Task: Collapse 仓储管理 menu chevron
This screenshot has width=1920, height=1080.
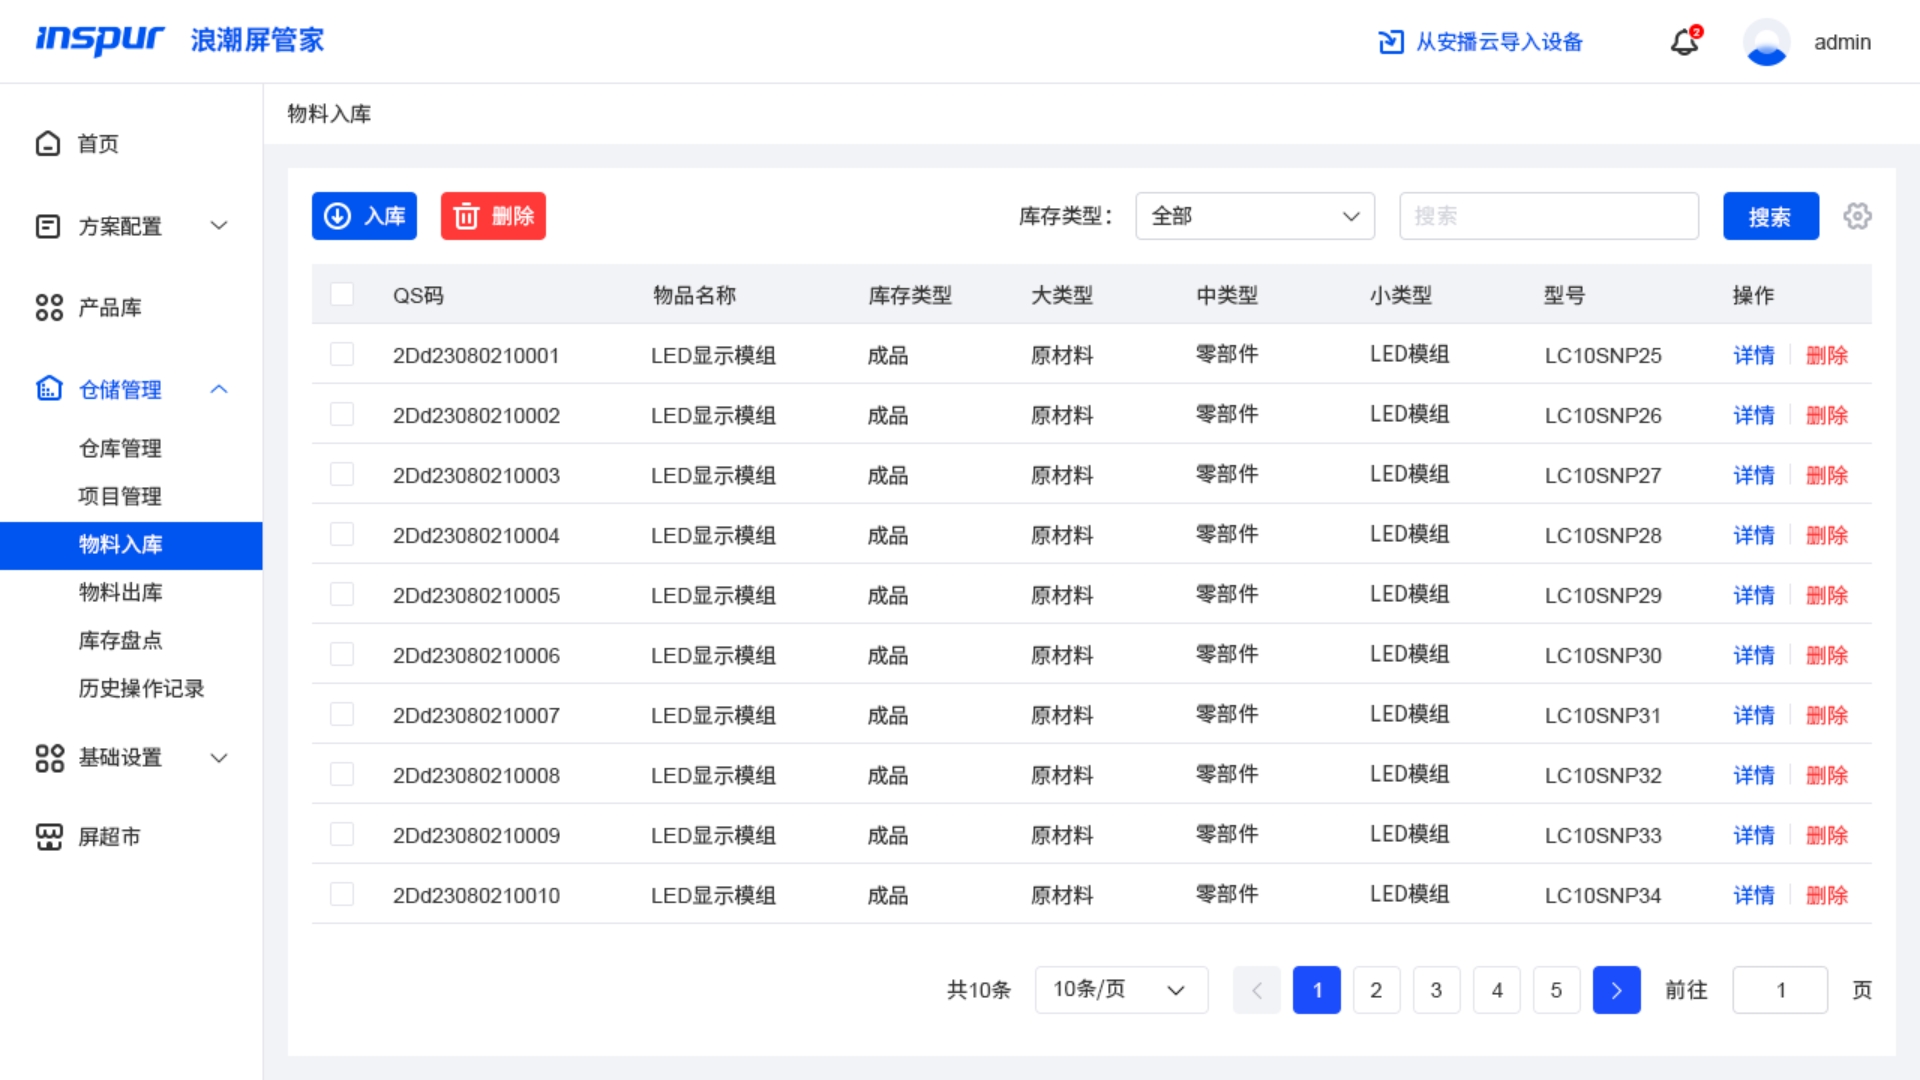Action: coord(219,389)
